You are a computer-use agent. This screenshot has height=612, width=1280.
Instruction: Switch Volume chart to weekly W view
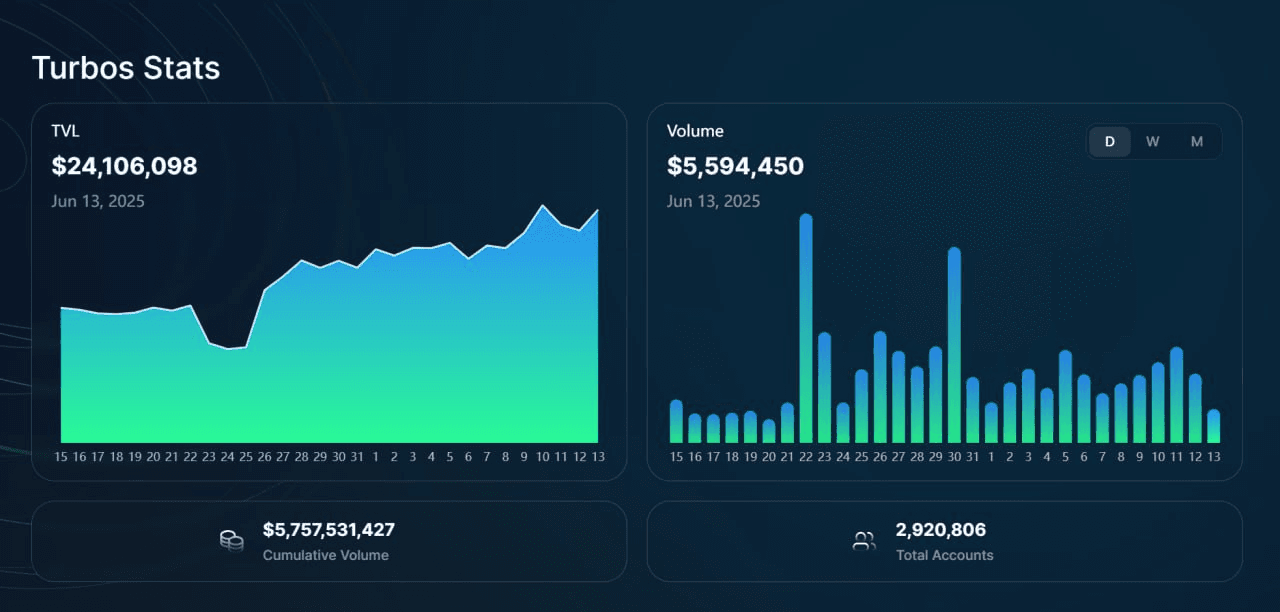[x=1153, y=142]
